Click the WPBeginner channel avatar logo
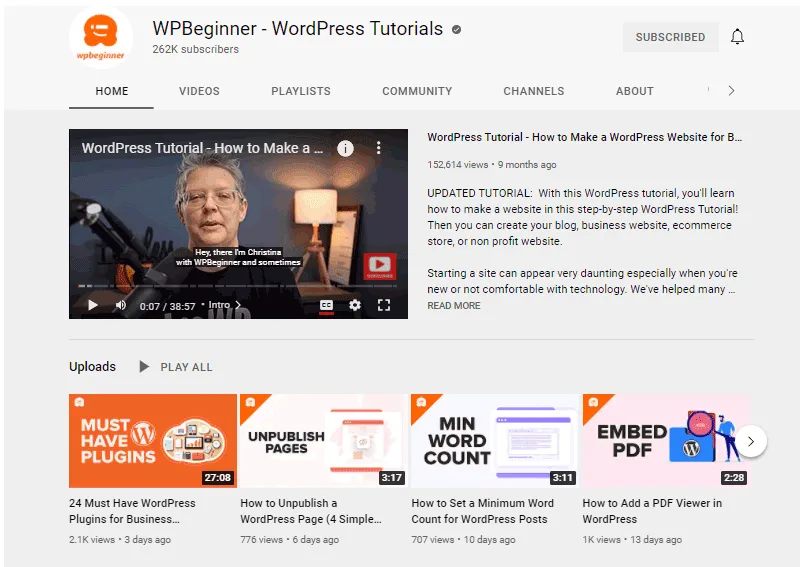800x567 pixels. [101, 37]
